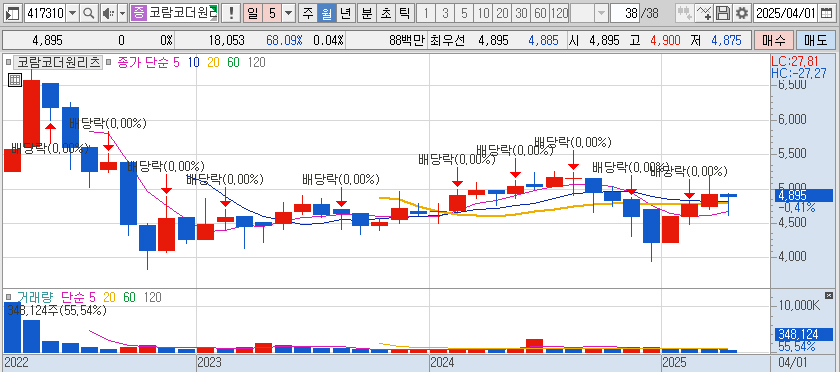Viewport: 840px width, 372px height.
Task: Click the high price 4,900 value
Action: tap(665, 40)
